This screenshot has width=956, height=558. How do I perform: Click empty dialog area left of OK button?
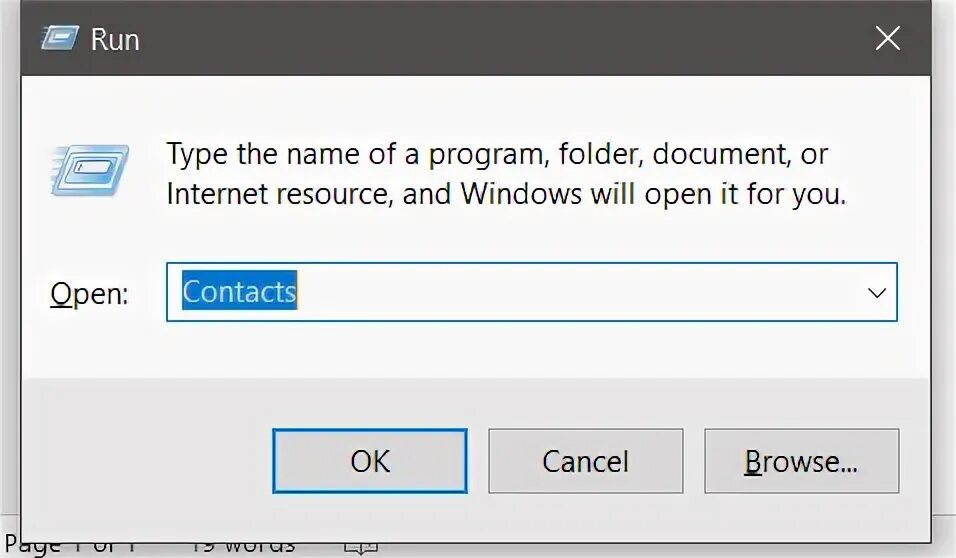(146, 461)
